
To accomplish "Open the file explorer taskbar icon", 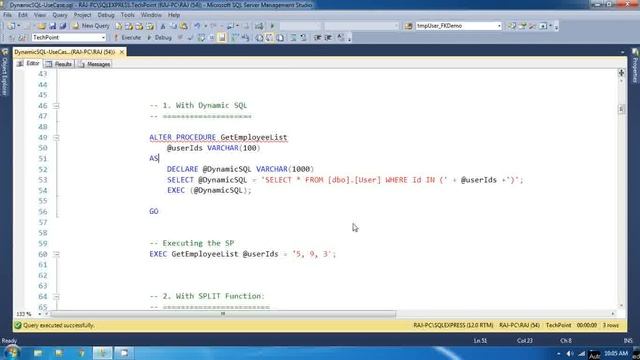I will click(38, 353).
